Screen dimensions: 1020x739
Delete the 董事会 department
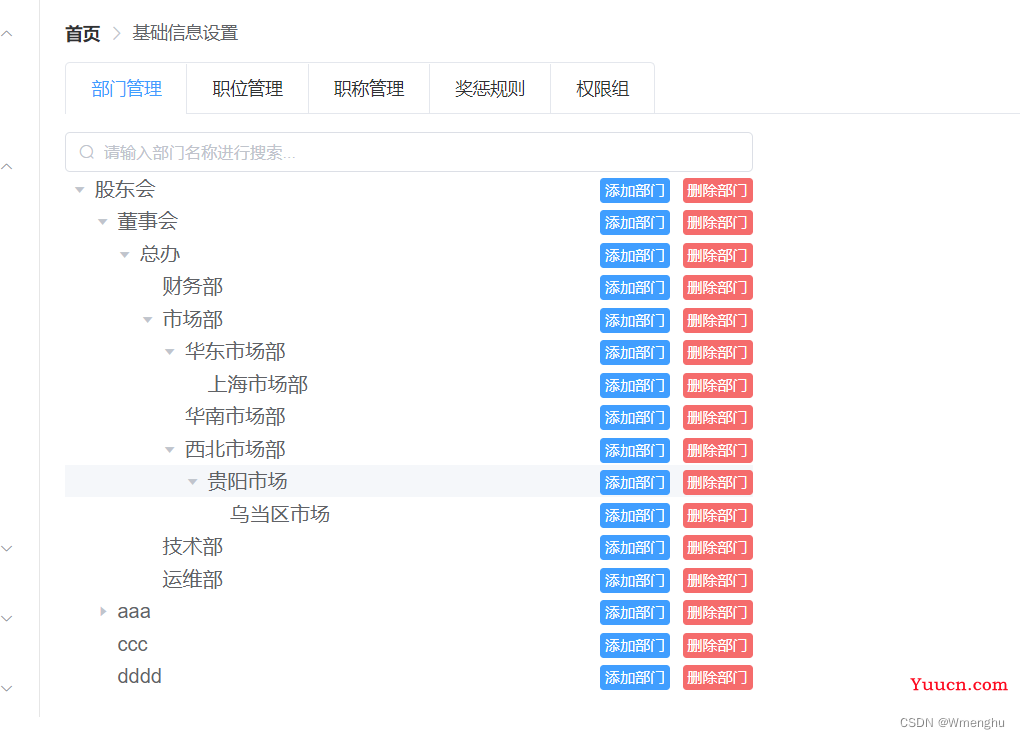(718, 222)
